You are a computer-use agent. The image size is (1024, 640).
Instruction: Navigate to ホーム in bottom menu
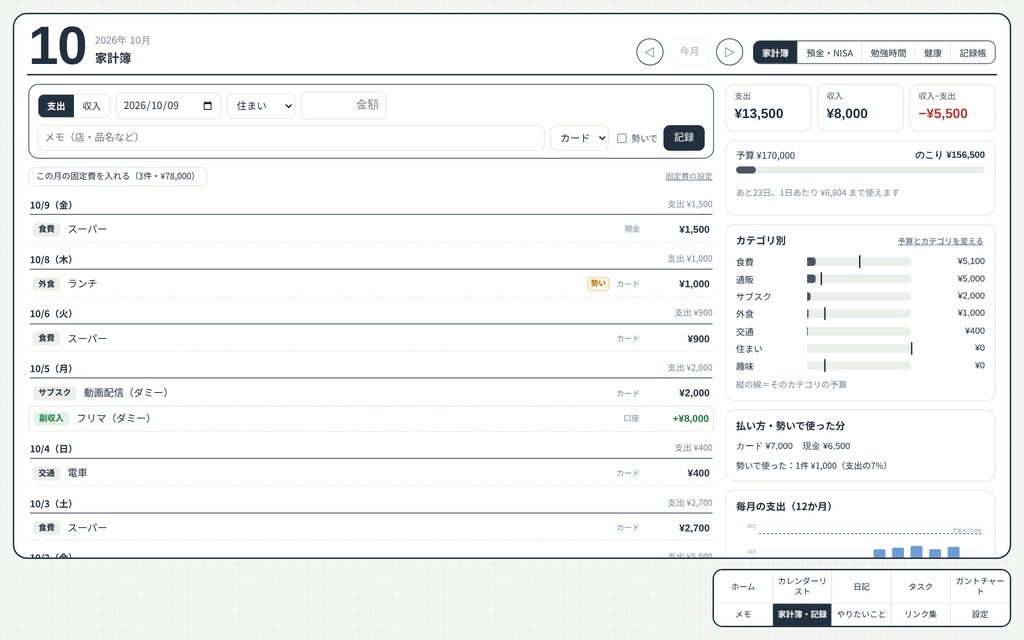click(743, 586)
